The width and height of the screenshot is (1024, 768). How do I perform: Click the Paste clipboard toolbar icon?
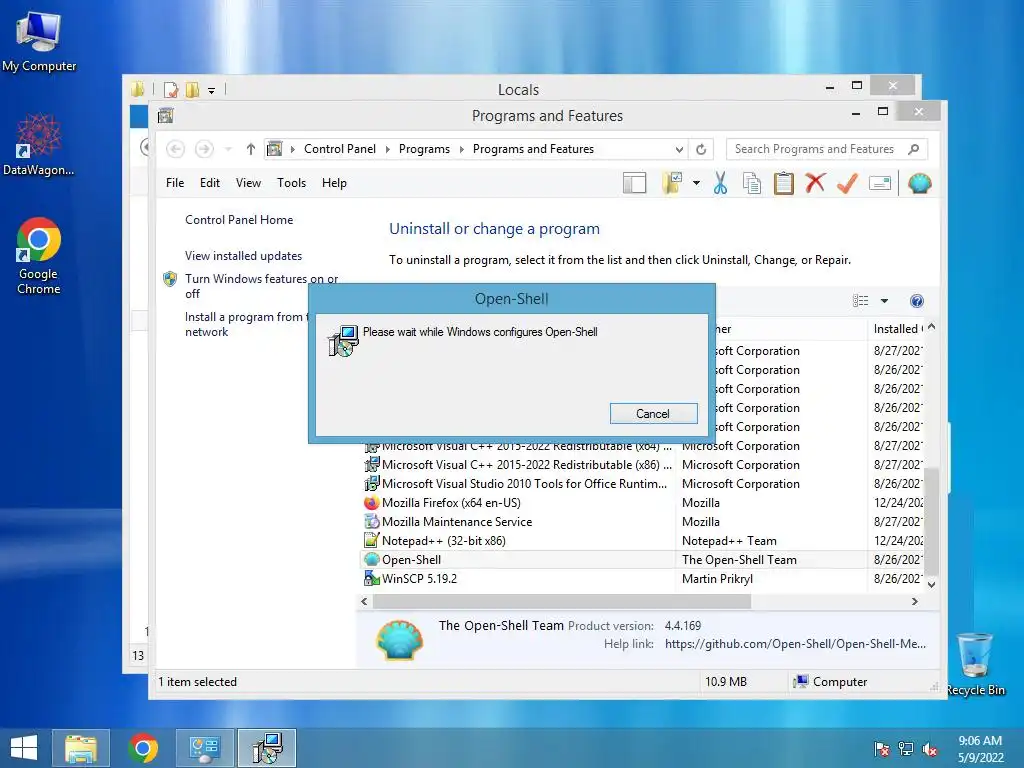(x=784, y=184)
